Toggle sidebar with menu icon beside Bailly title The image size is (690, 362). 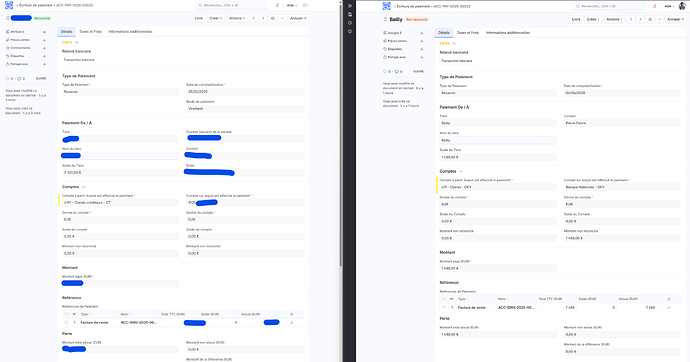click(x=385, y=19)
